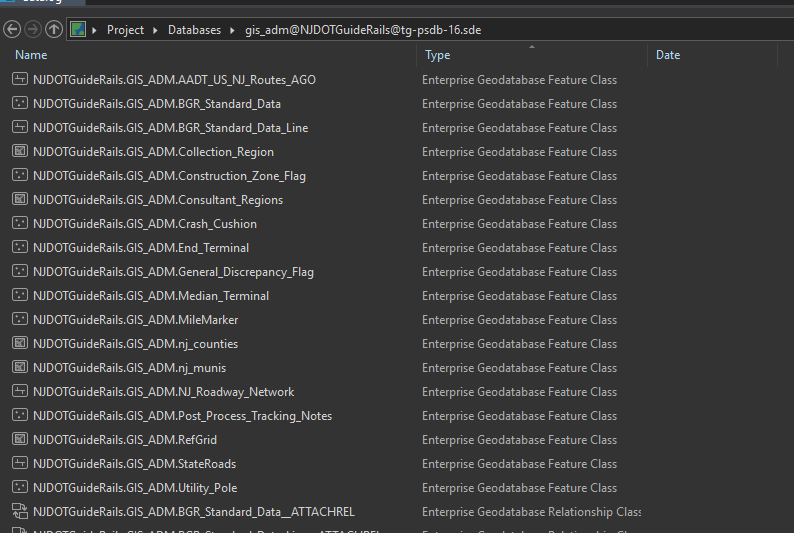Click point icon of Construction_Zone_Flag
The width and height of the screenshot is (794, 533).
click(20, 175)
